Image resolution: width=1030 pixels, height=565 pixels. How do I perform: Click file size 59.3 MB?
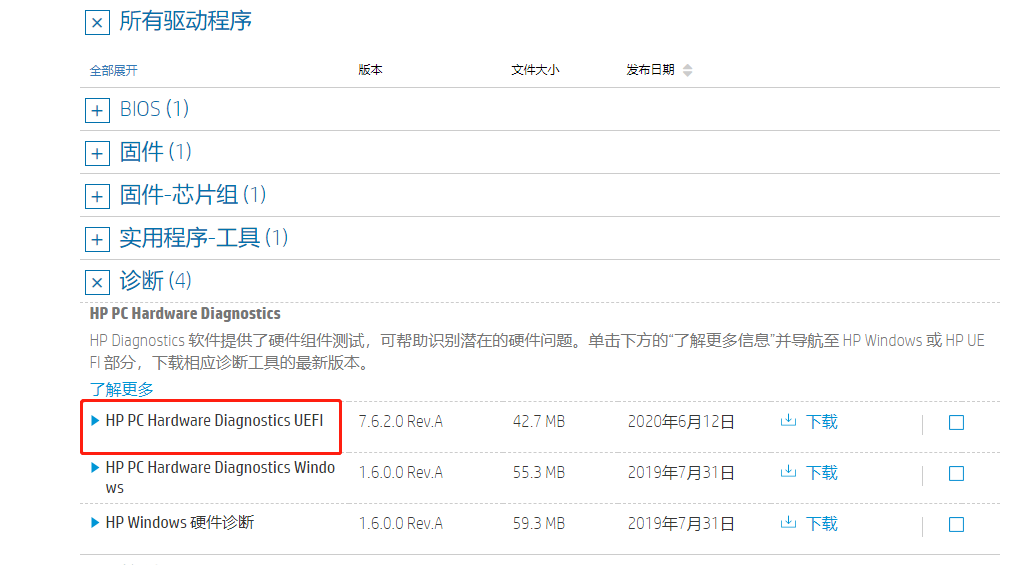(x=539, y=524)
